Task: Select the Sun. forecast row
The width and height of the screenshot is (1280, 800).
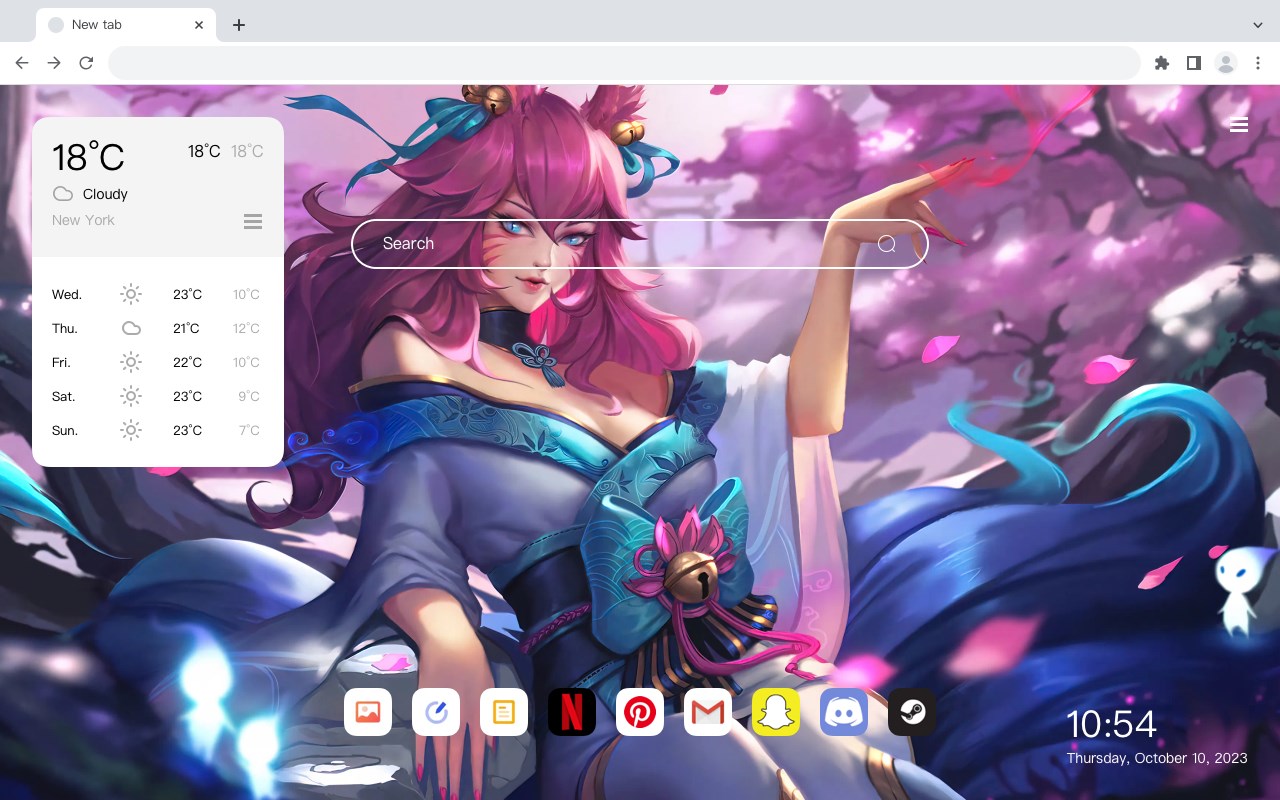Action: [157, 430]
